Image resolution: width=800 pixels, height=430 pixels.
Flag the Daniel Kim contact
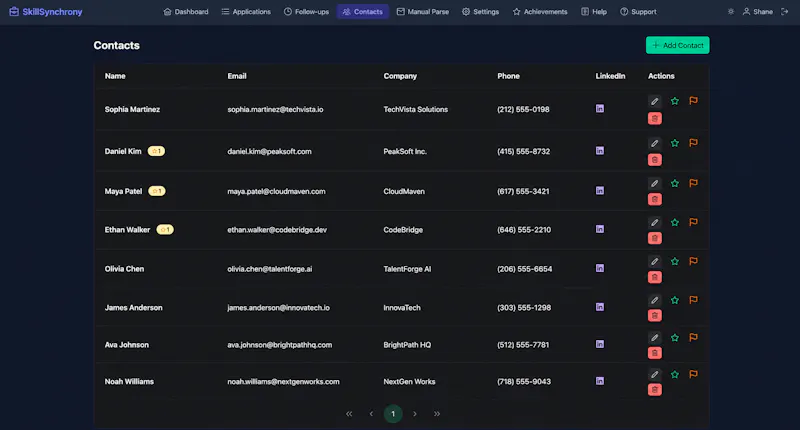coord(693,143)
